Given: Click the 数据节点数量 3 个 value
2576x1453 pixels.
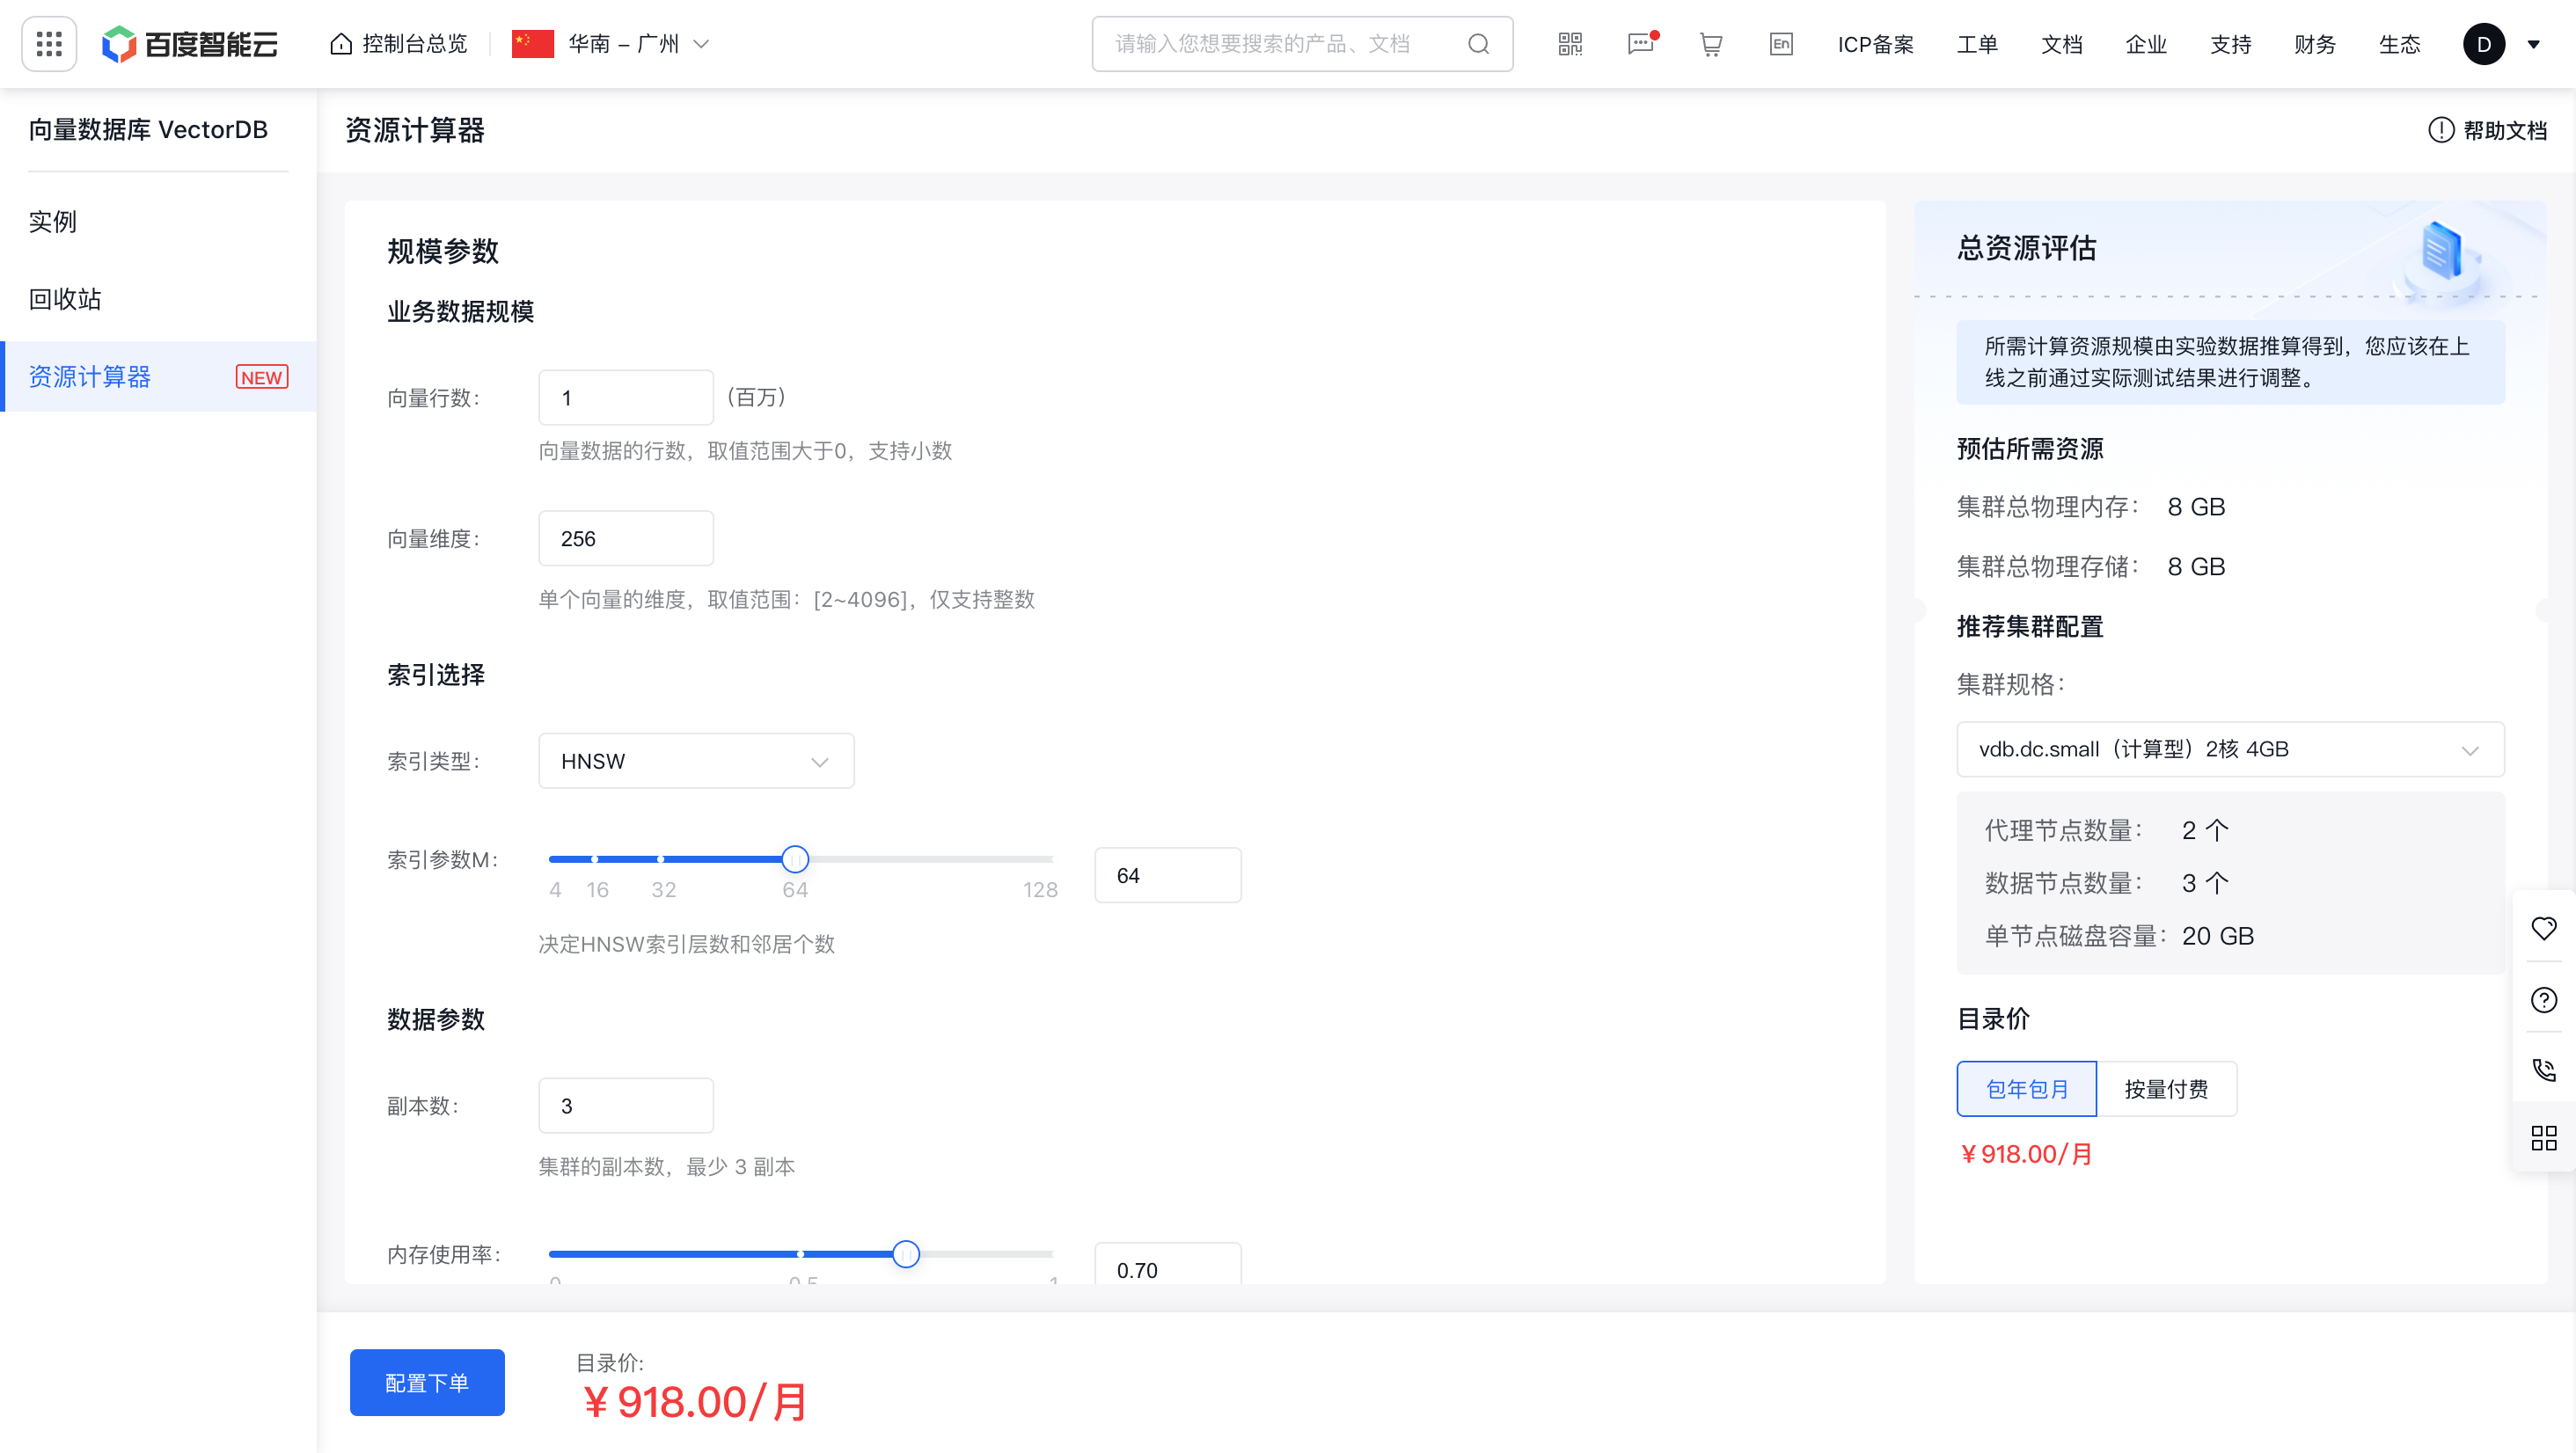Looking at the screenshot, I should click(2205, 883).
